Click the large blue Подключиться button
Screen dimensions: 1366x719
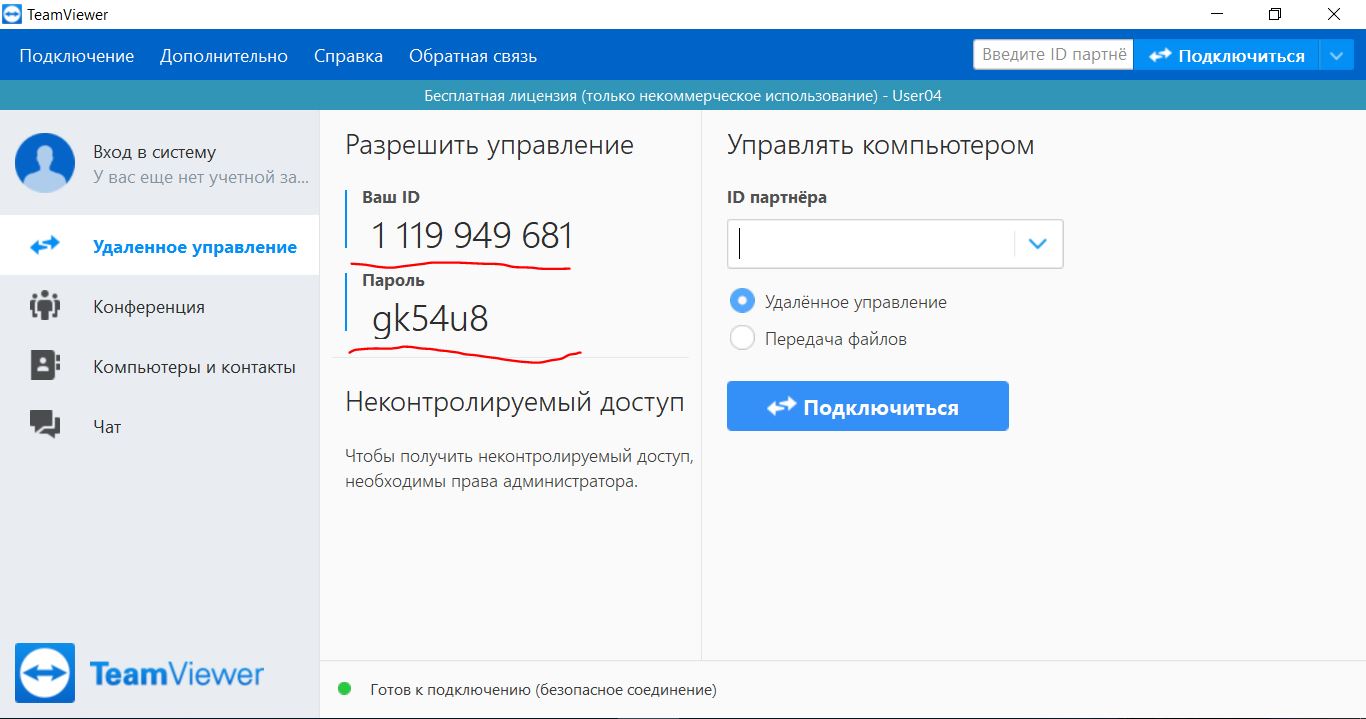coord(868,406)
